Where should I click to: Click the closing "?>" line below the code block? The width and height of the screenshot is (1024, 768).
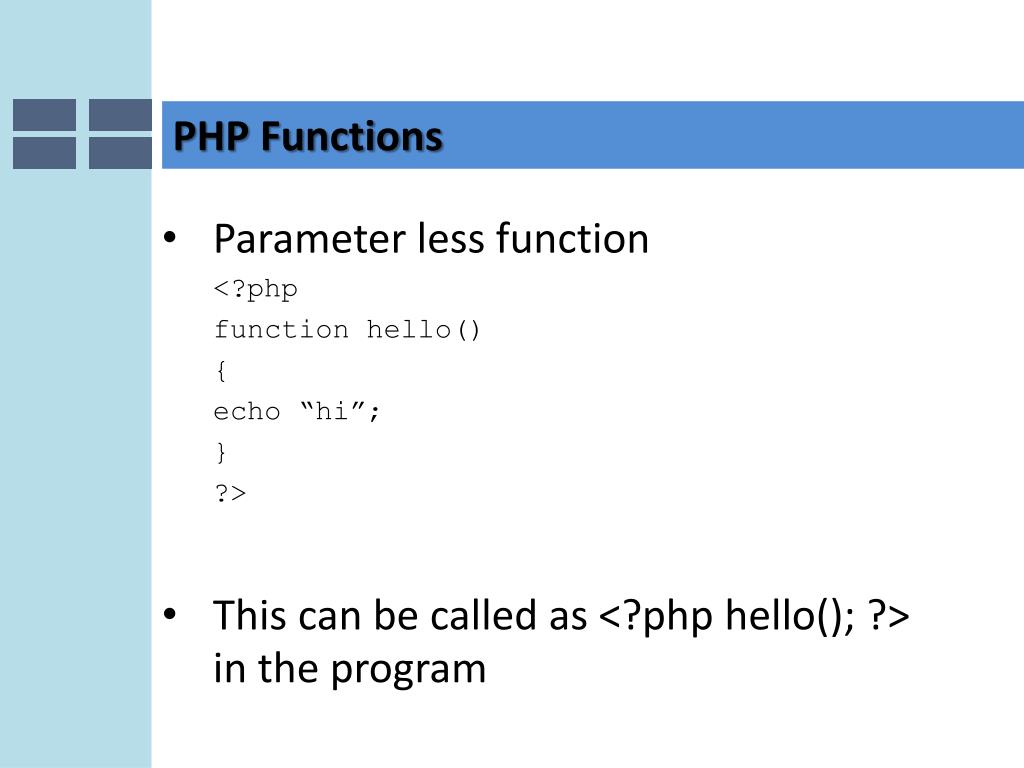(x=231, y=493)
